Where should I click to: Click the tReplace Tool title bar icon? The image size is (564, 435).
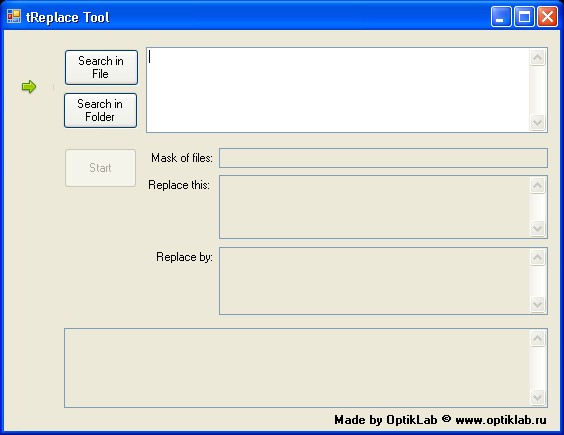(x=14, y=17)
